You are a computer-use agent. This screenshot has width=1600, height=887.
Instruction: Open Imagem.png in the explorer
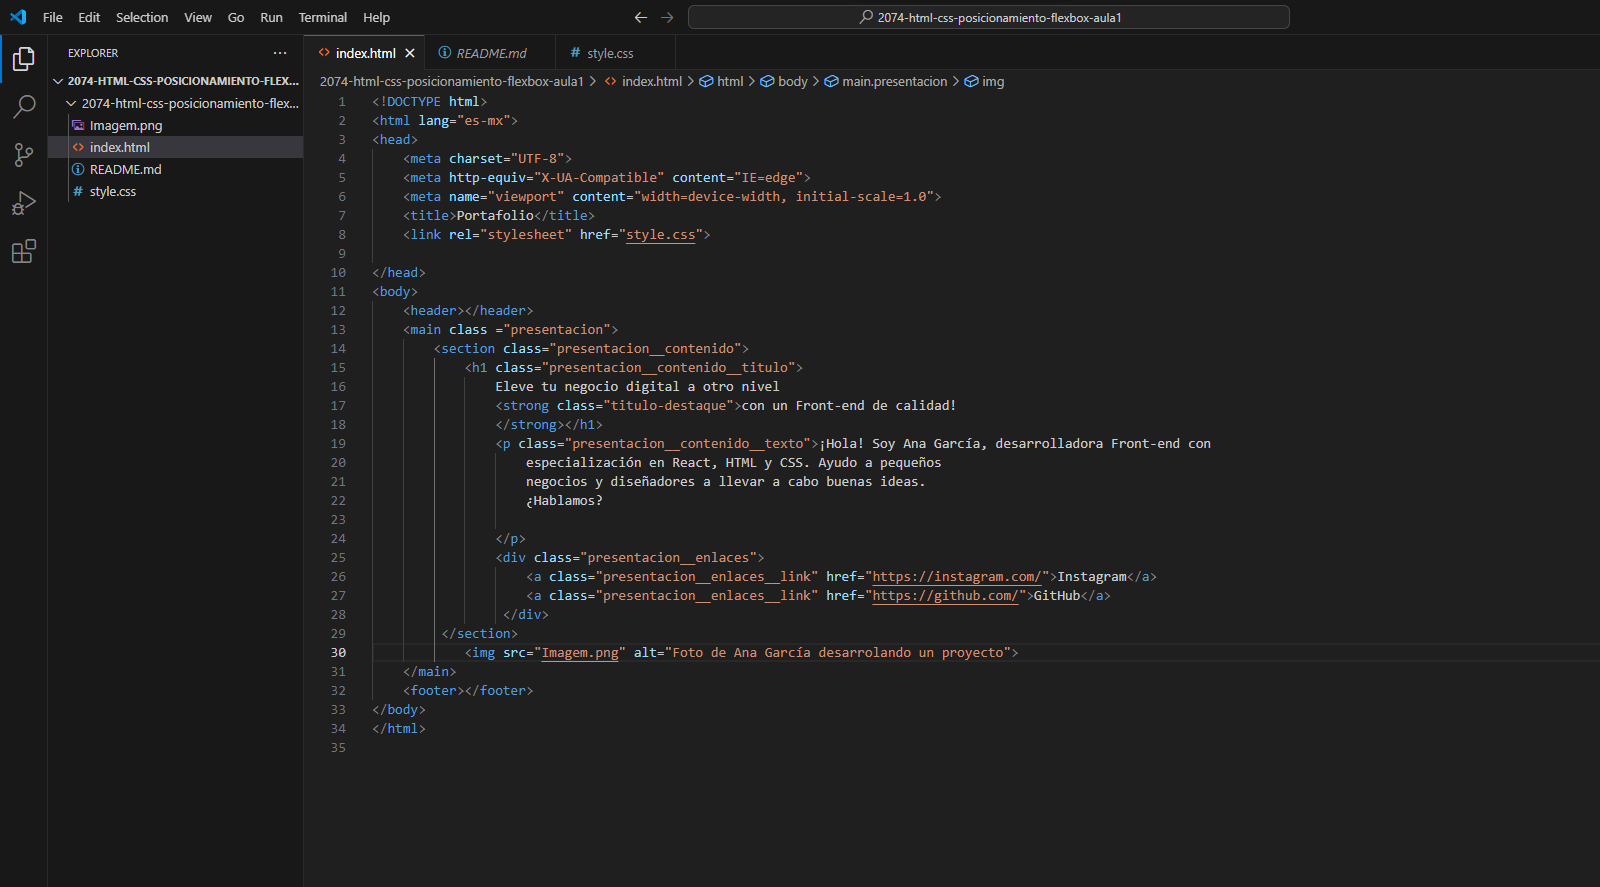(x=176, y=125)
